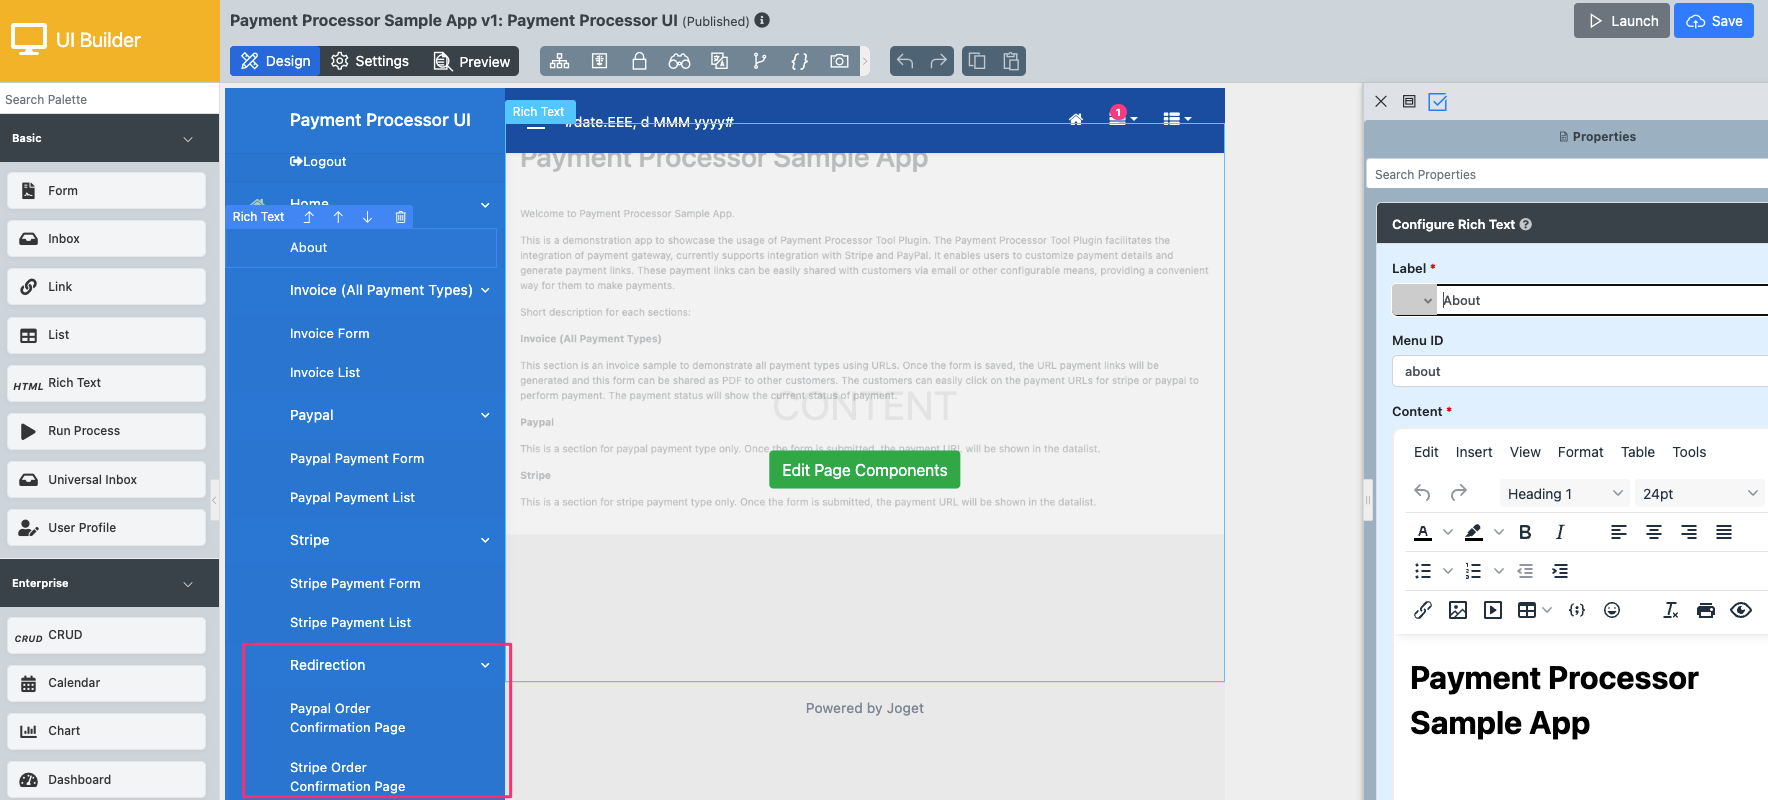Toggle numbered list
Image resolution: width=1768 pixels, height=800 pixels.
click(1473, 571)
